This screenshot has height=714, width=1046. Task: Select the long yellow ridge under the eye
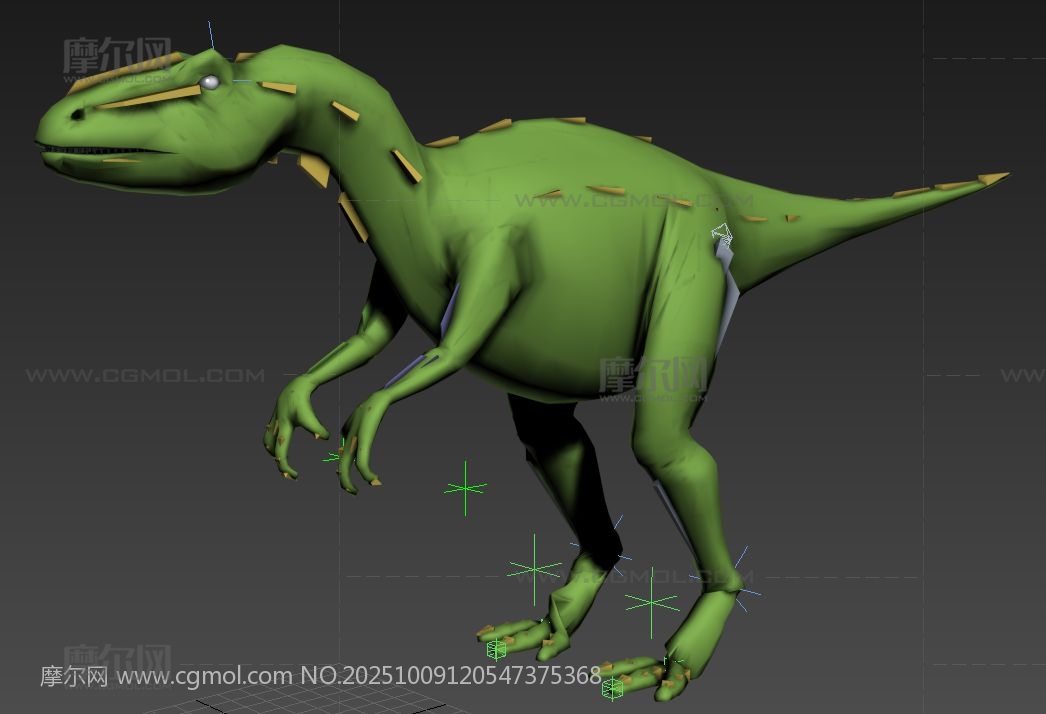point(150,98)
